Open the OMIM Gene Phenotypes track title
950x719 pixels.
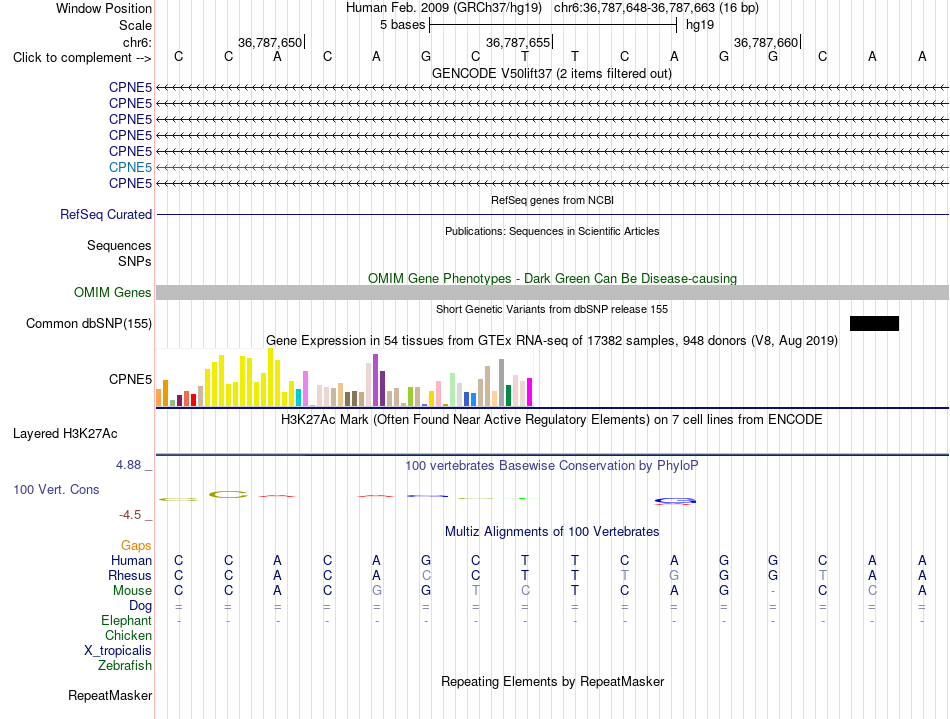coord(552,279)
